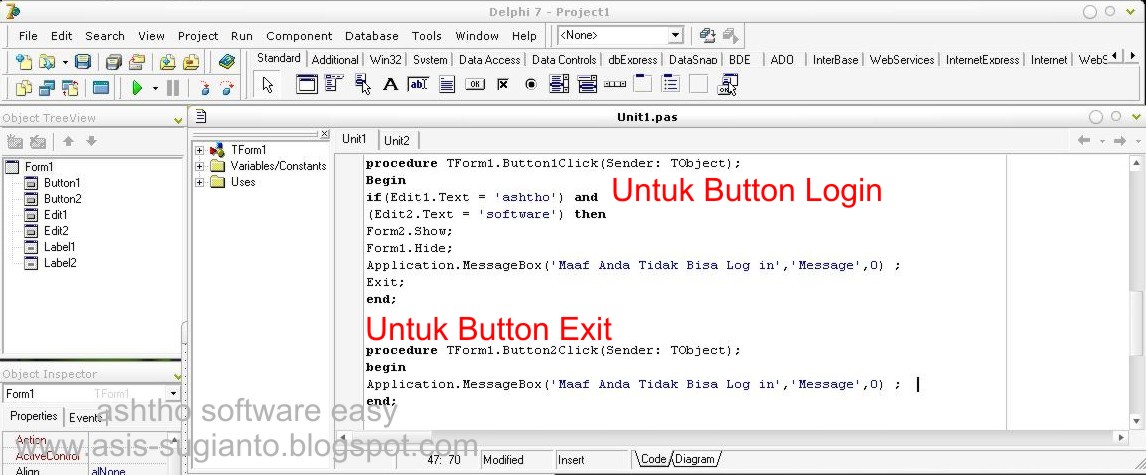
Task: Click the View Unit toolbar icon
Action: [x=23, y=88]
